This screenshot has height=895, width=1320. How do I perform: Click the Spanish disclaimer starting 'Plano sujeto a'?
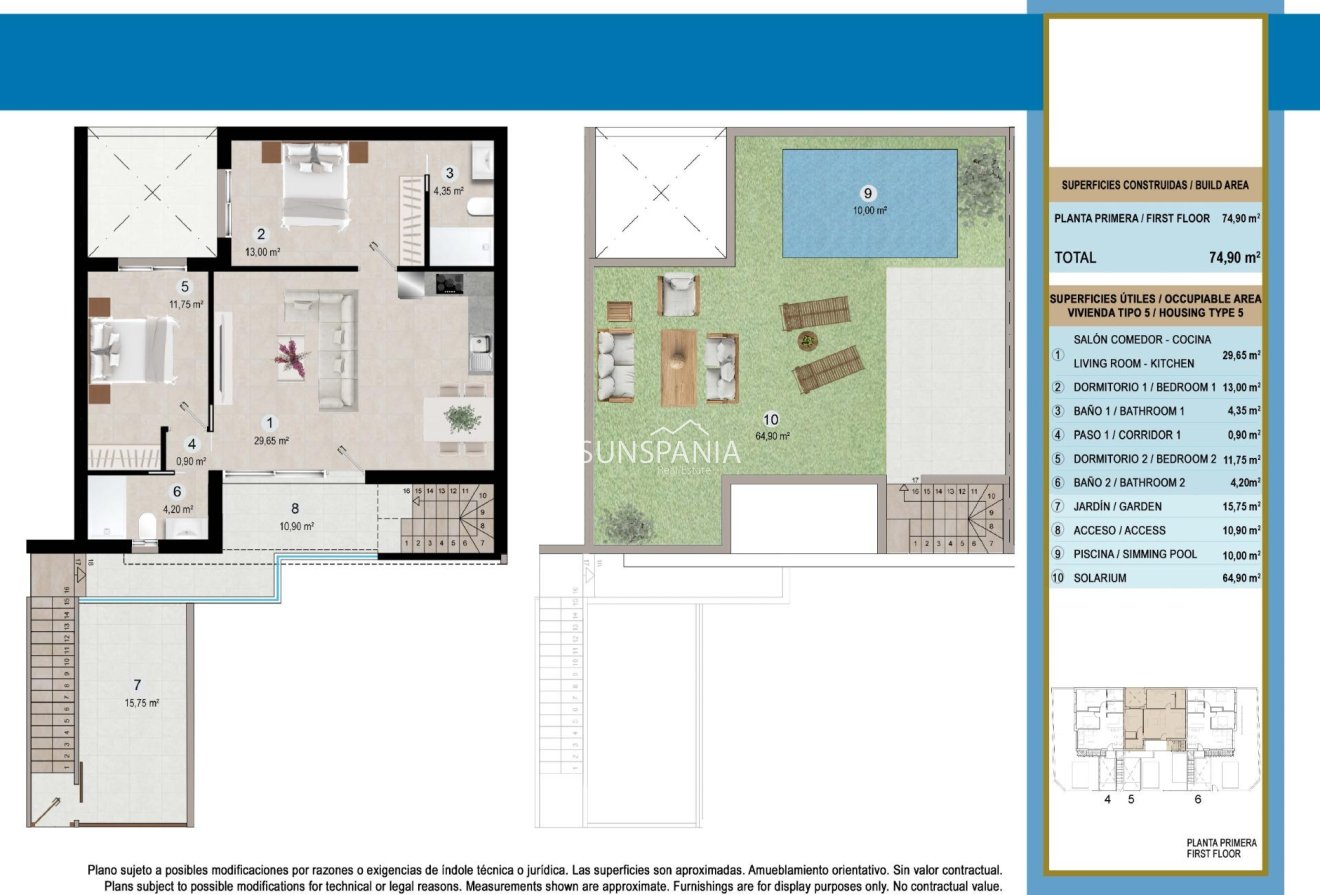pyautogui.click(x=545, y=871)
